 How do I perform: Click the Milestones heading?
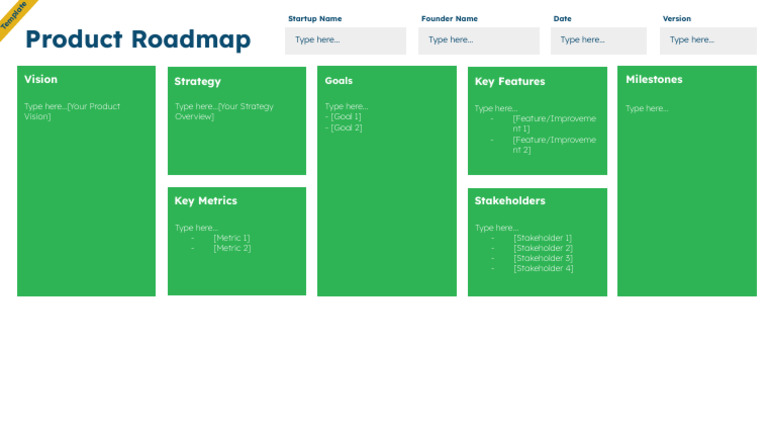[654, 79]
